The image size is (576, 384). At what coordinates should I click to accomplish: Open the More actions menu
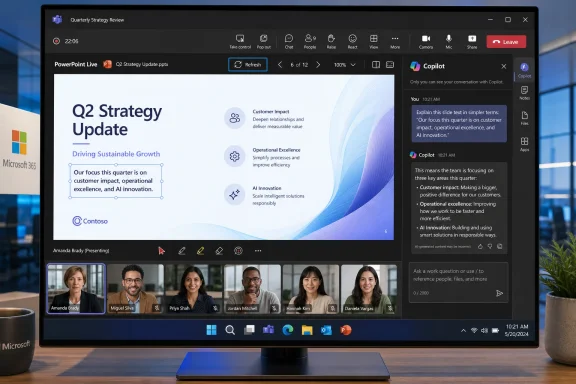[x=395, y=42]
